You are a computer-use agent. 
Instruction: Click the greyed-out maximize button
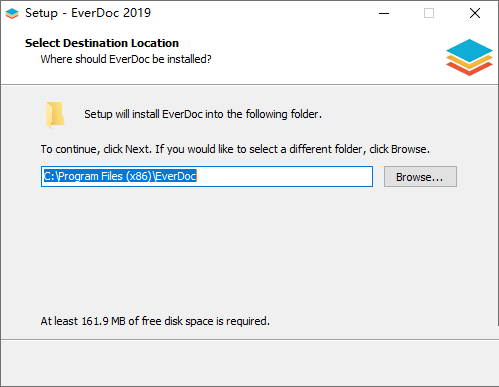[429, 13]
